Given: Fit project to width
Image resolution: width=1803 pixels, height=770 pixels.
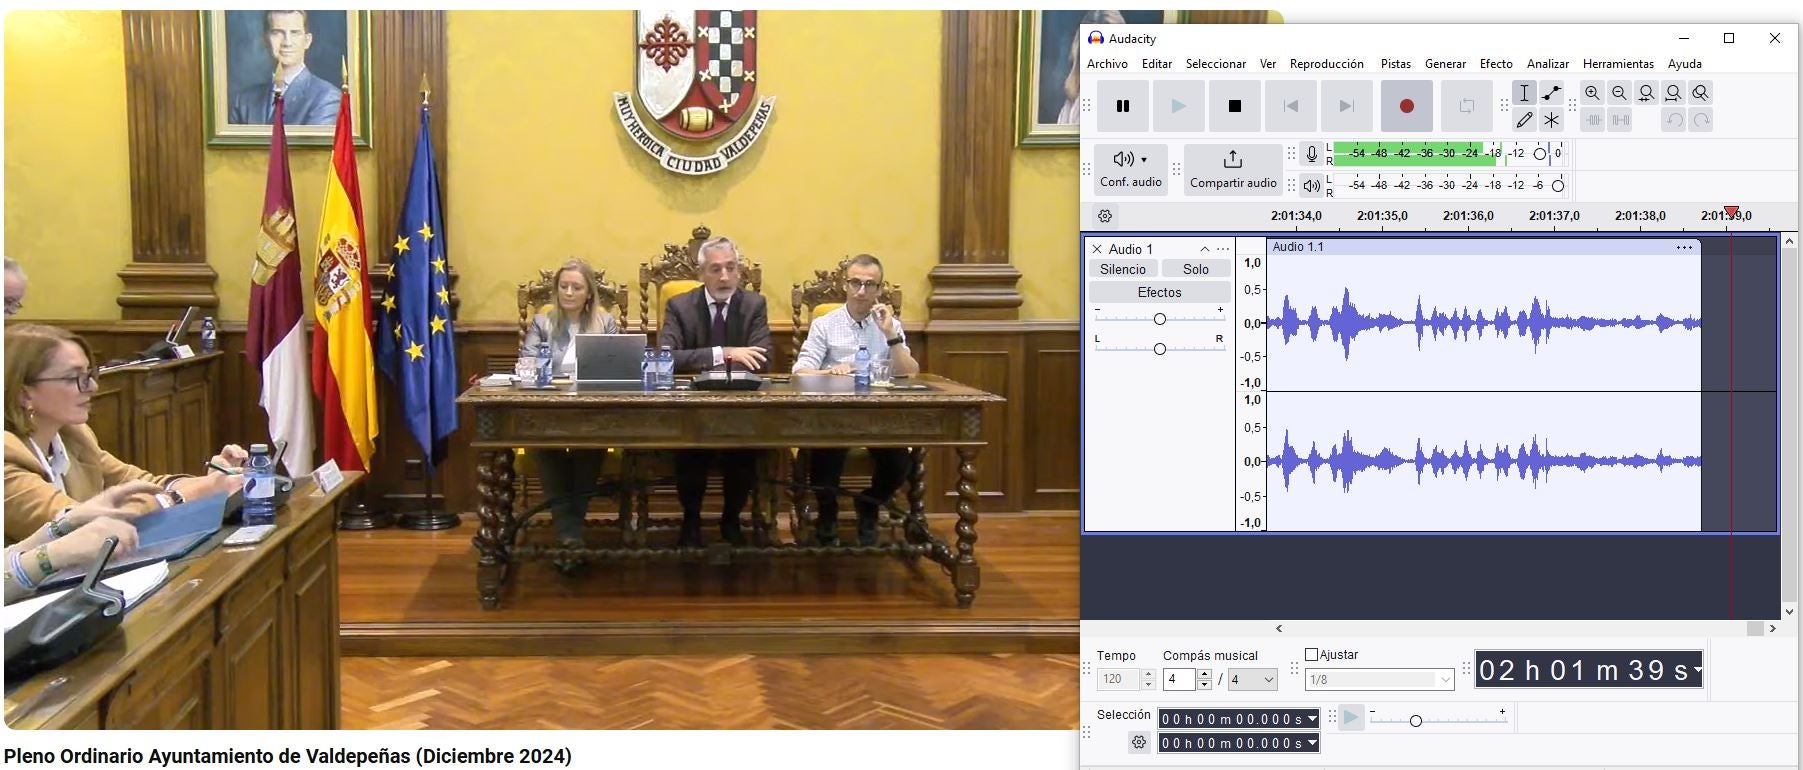Looking at the screenshot, I should pyautogui.click(x=1674, y=93).
